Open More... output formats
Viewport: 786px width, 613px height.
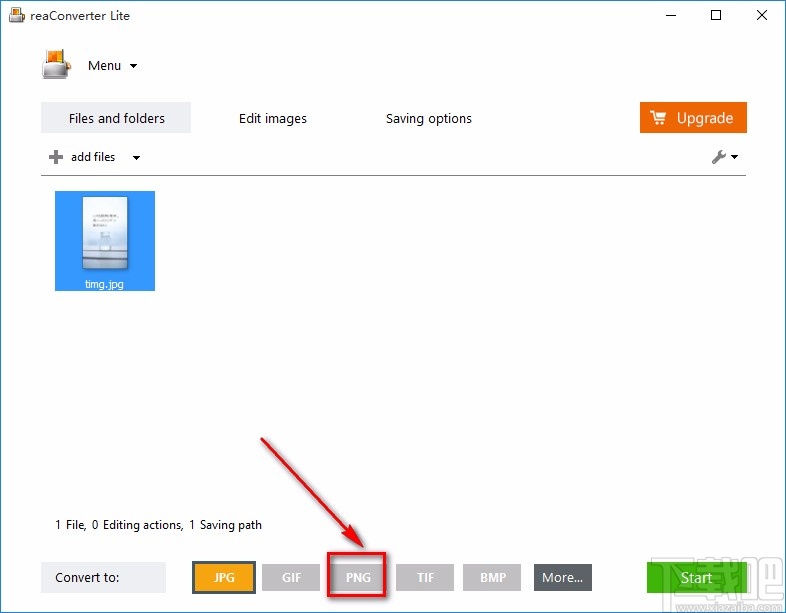click(563, 577)
